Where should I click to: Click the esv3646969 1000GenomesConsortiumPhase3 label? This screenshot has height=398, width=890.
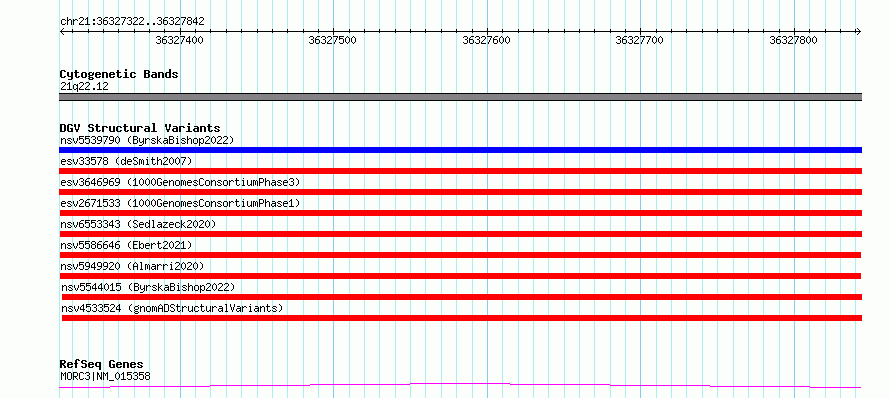[x=180, y=182]
